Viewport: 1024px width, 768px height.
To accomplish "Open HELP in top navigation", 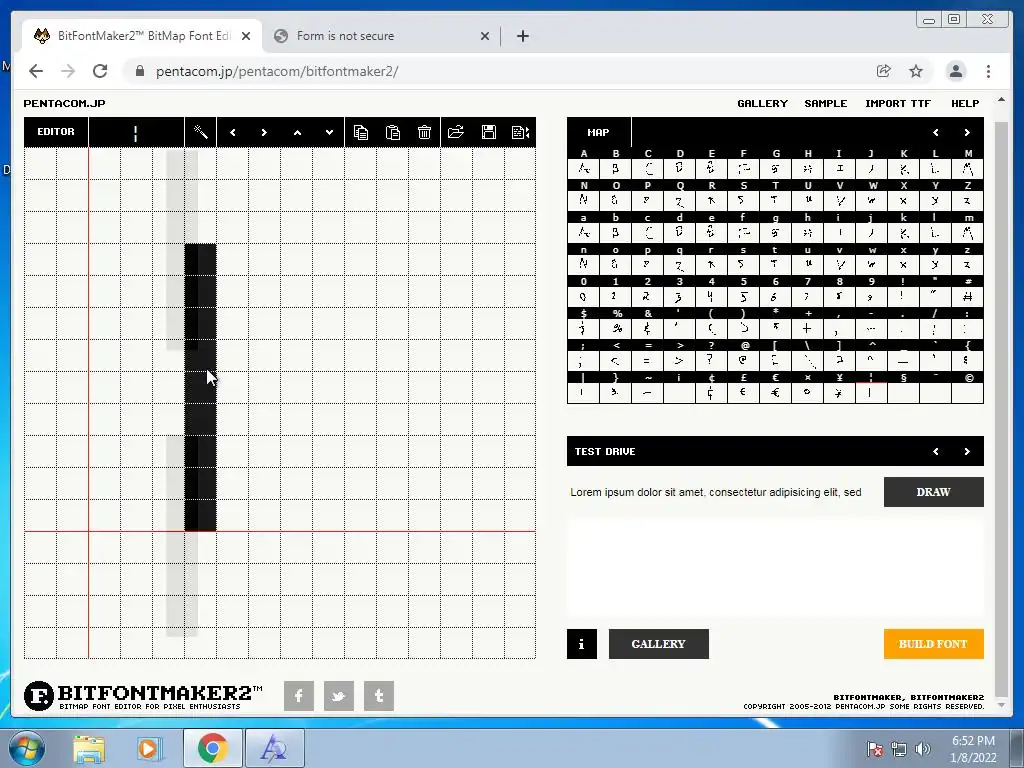I will [965, 103].
